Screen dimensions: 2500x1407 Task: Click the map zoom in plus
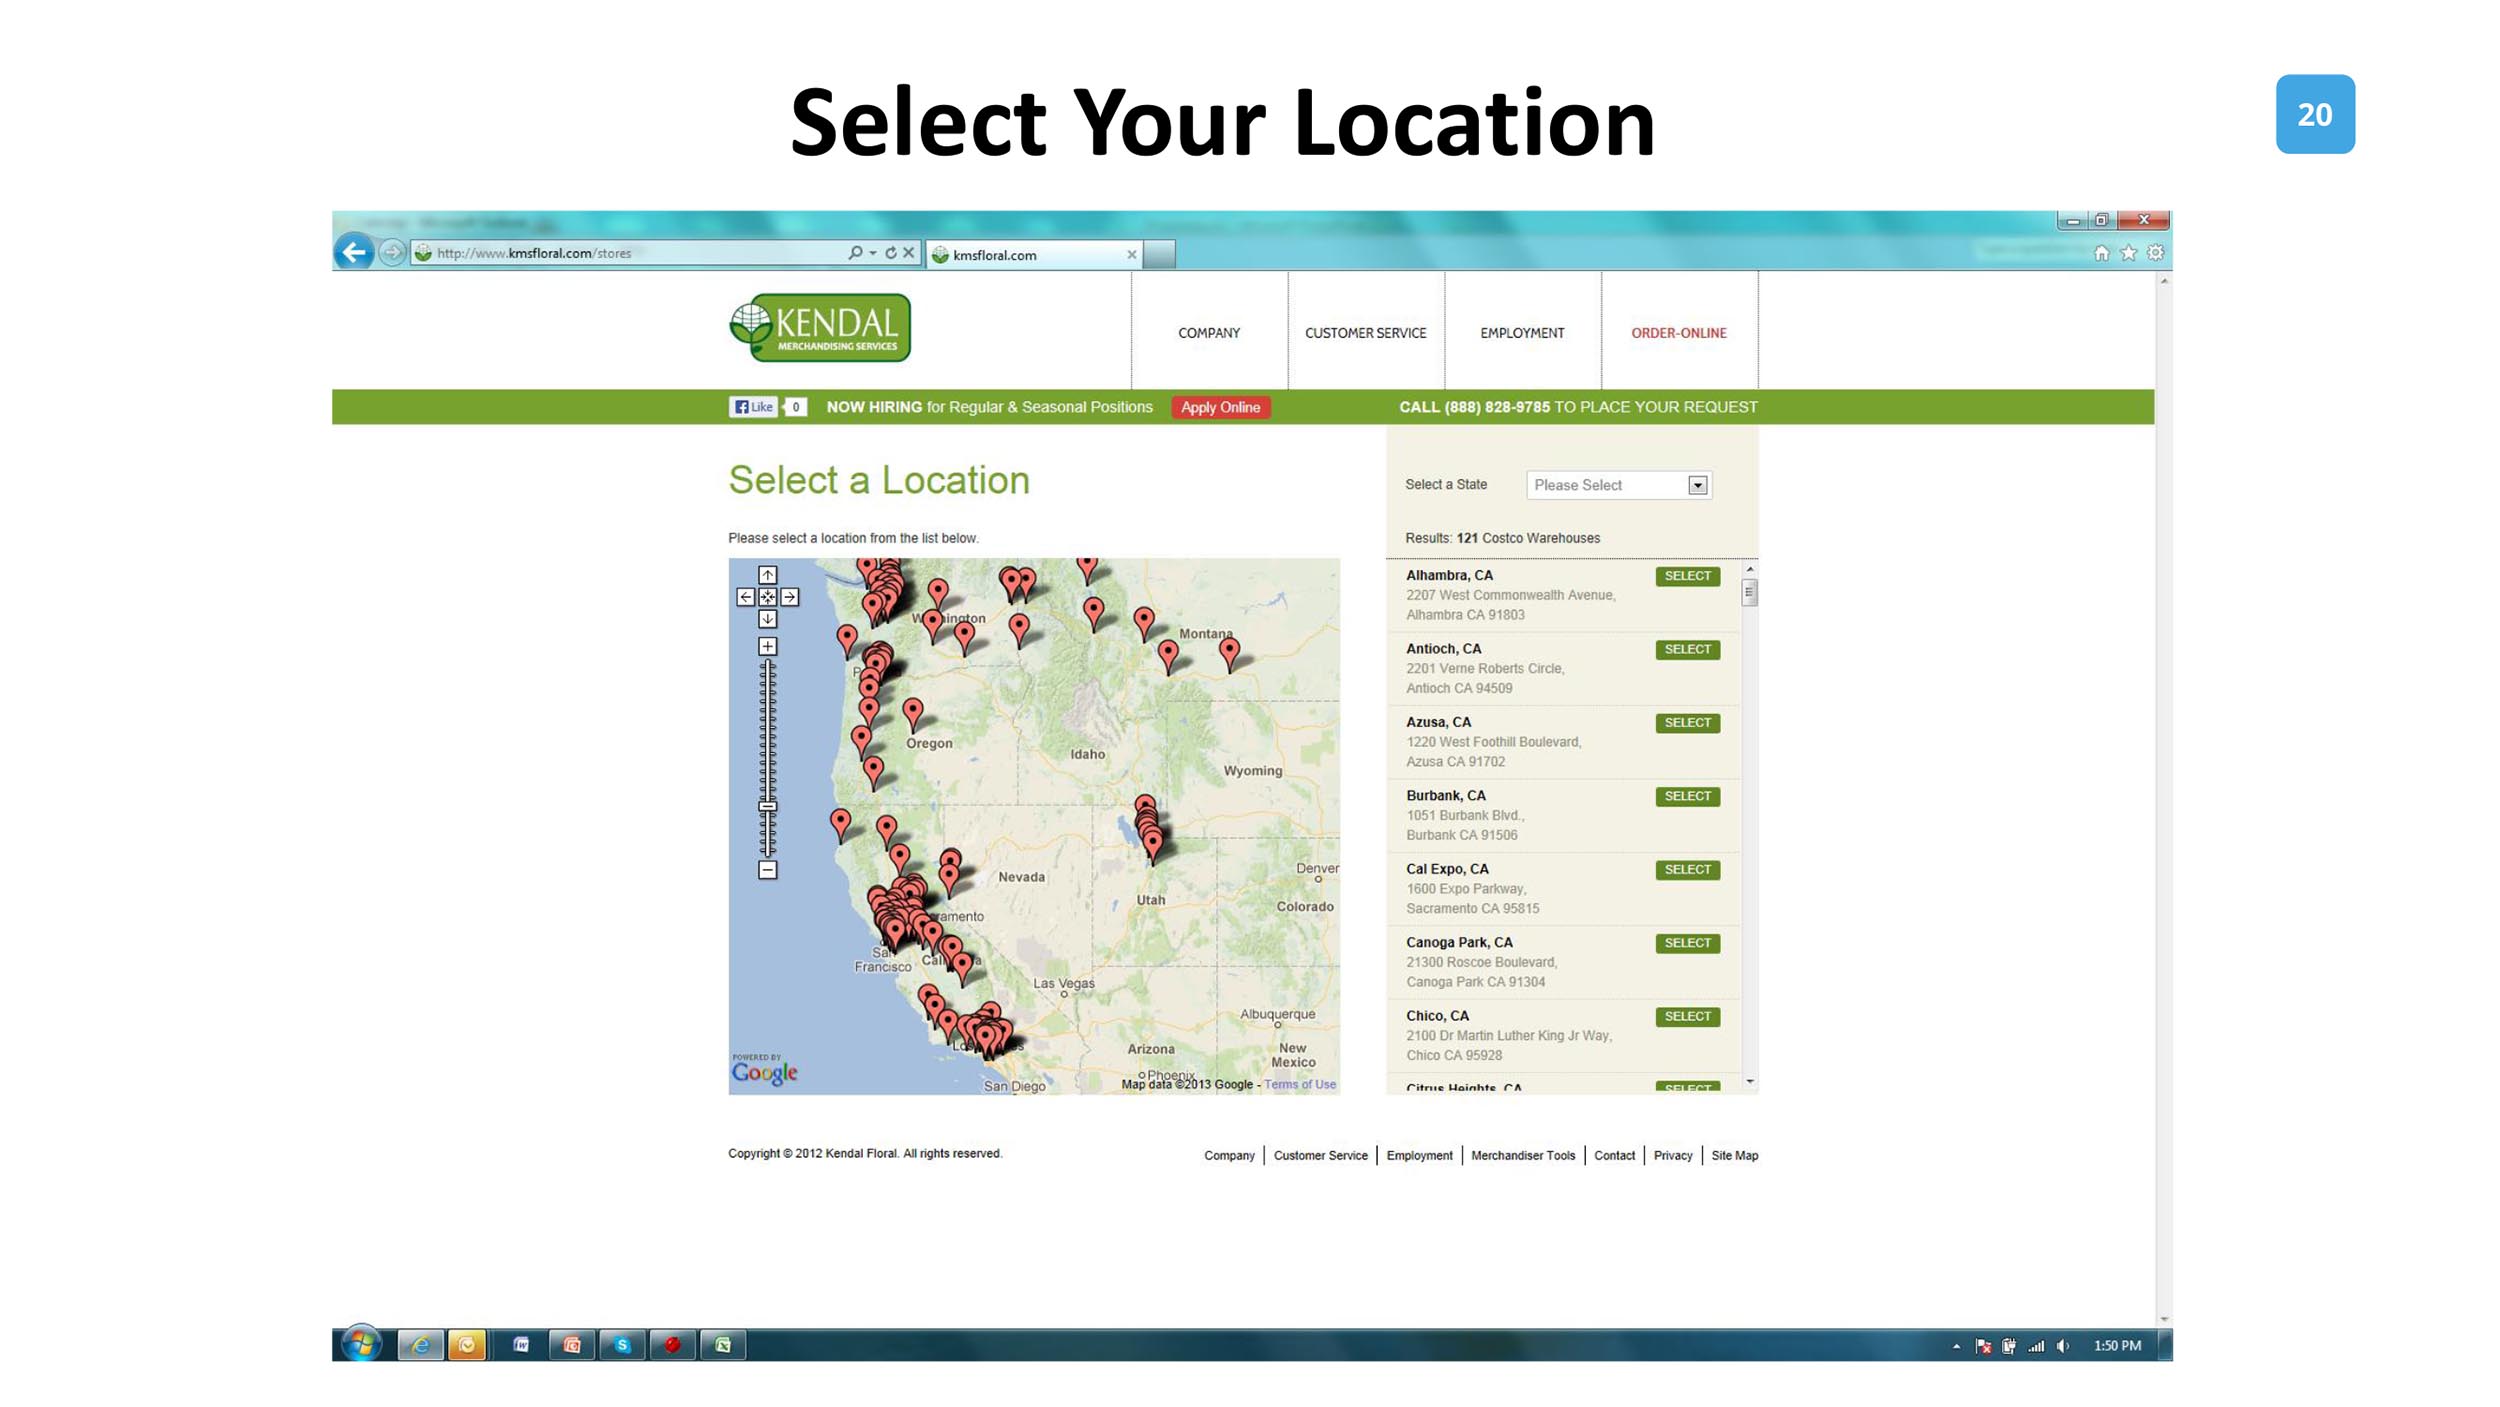[x=767, y=646]
